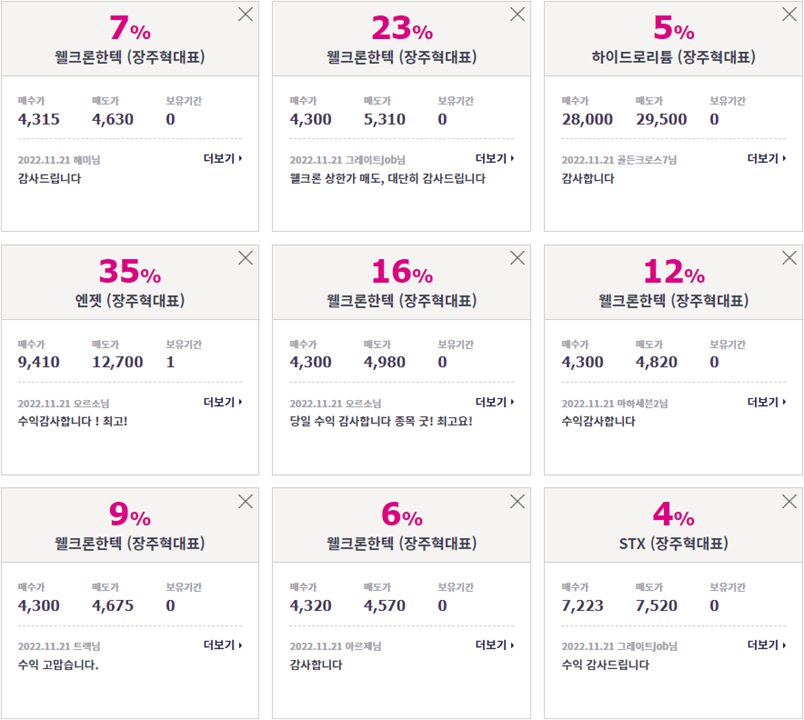Screen dimensions: 804x720
Task: Dismiss the 9% 웰크론한텍 card
Action: tap(246, 501)
